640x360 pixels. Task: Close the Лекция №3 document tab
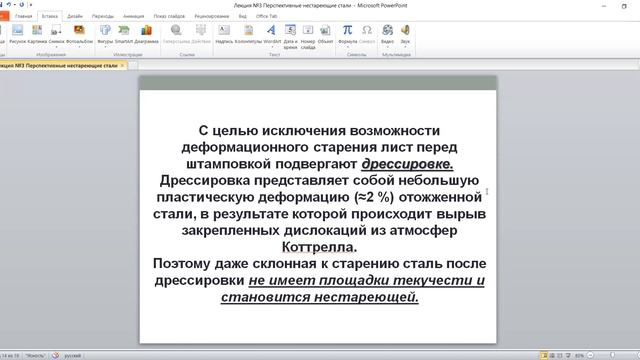pyautogui.click(x=122, y=65)
